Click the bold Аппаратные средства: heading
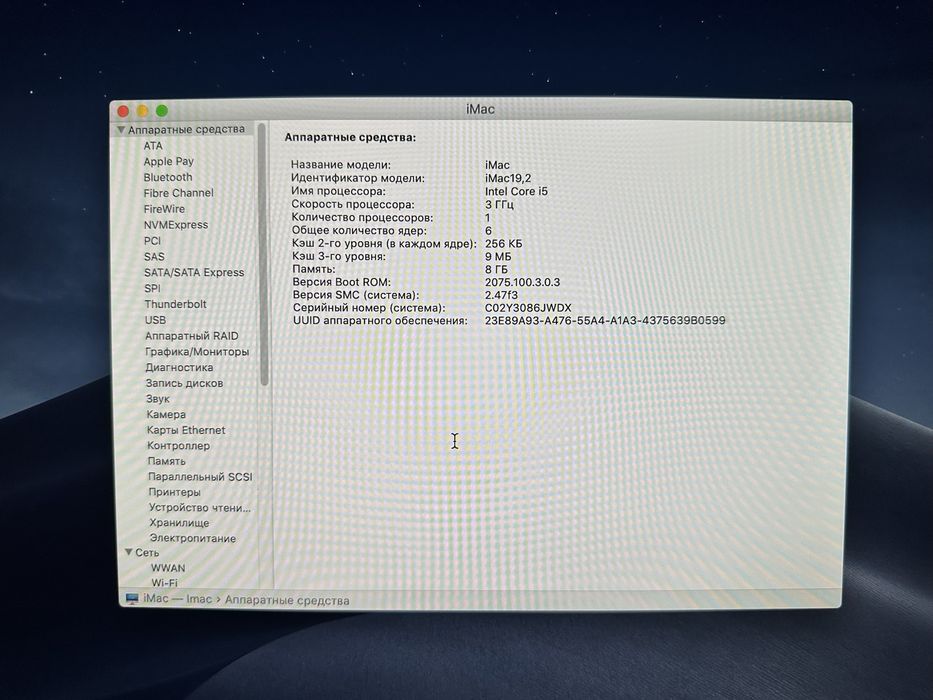Screen dimensions: 933x700 coord(350,138)
